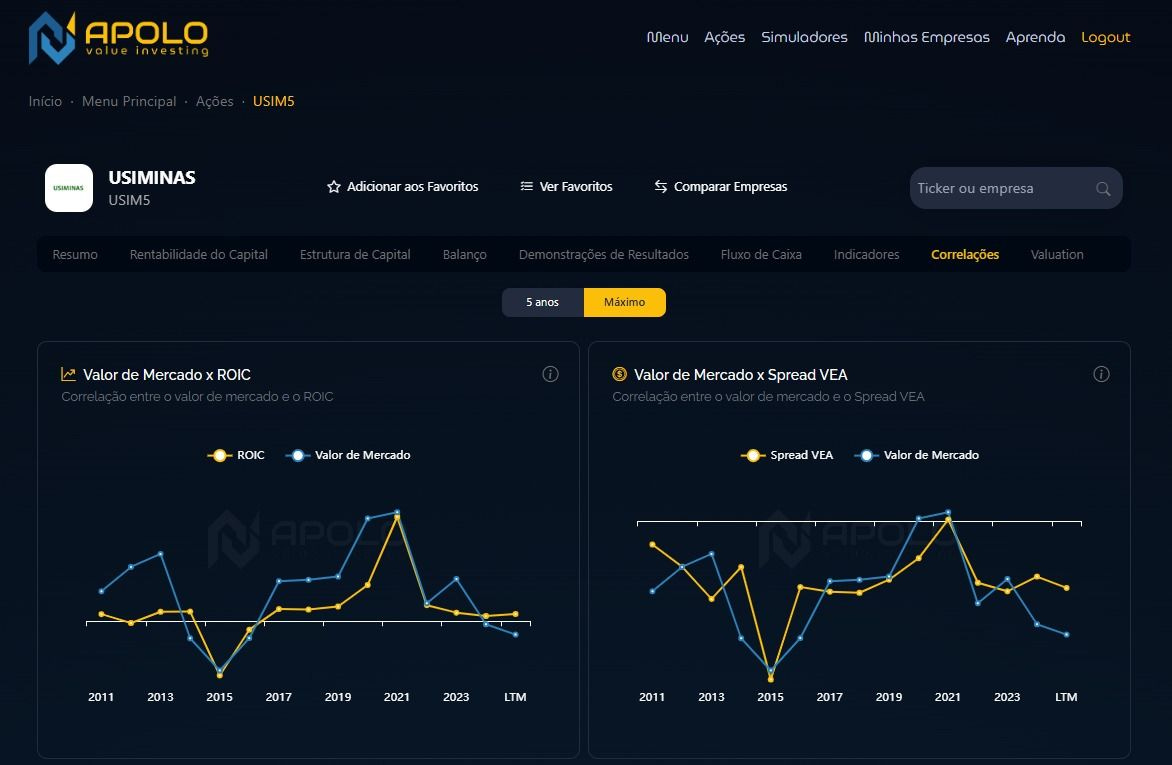
Task: Open info icon on Valor de Mercado x Spread VEA card
Action: 1101,374
